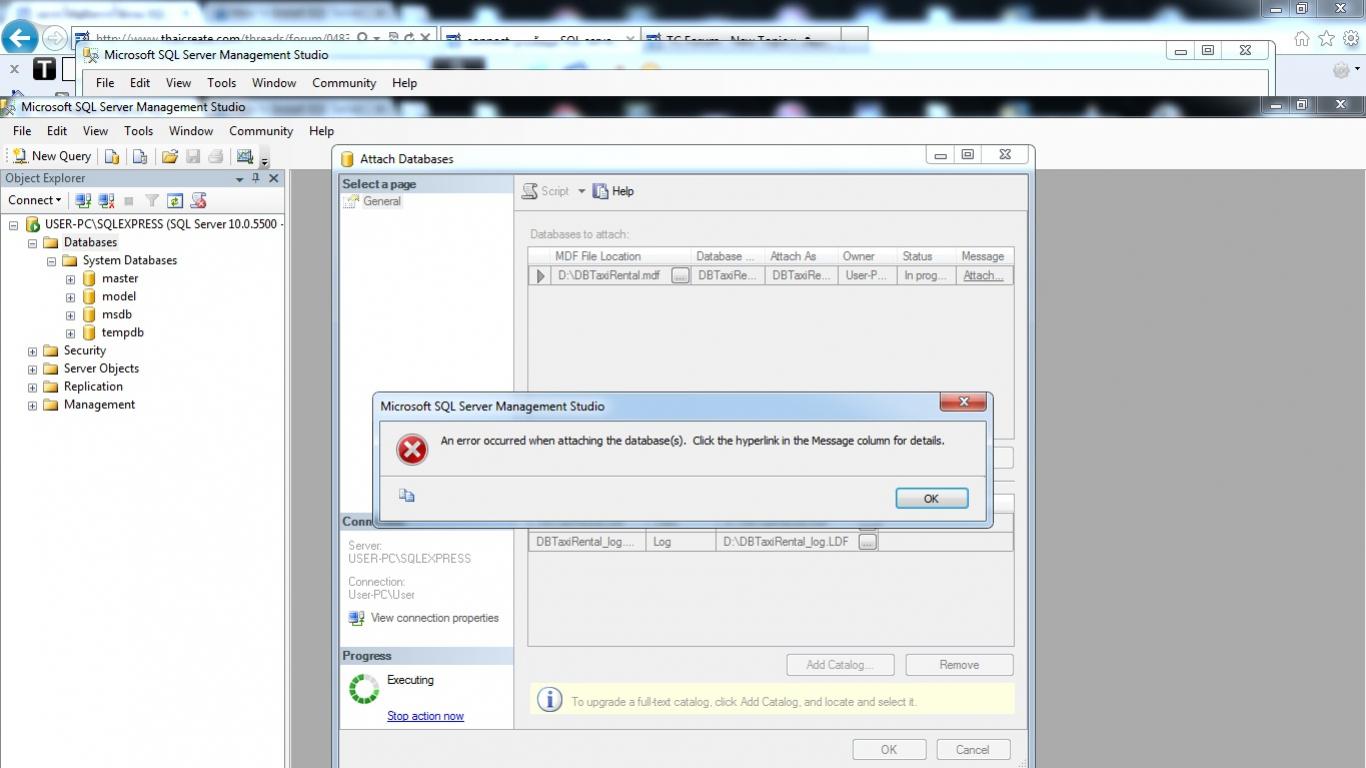Screen dimensions: 1366x768
Task: Click the copy message icon in error dialog
Action: 406,495
